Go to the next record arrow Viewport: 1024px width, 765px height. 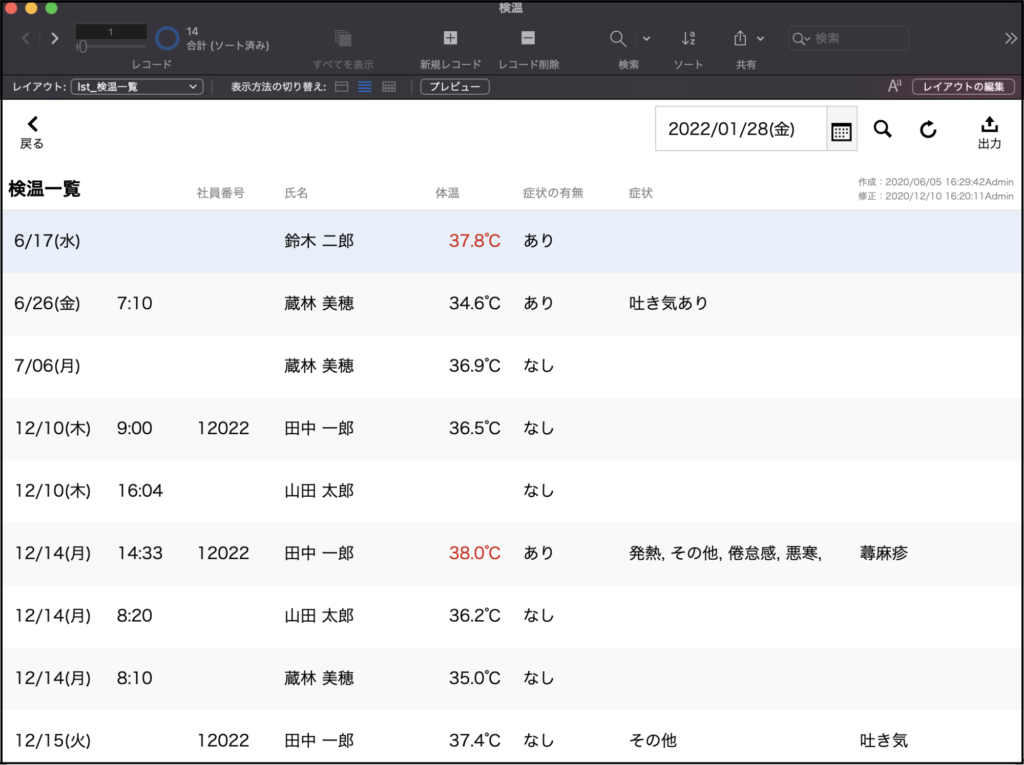[54, 39]
